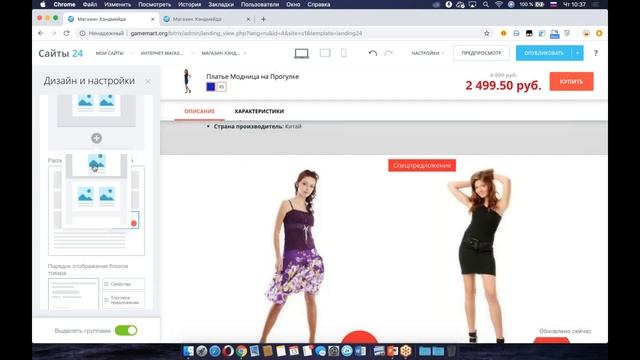
Task: Expand the Мои сайты breadcrumb dropdown
Action: coord(132,53)
